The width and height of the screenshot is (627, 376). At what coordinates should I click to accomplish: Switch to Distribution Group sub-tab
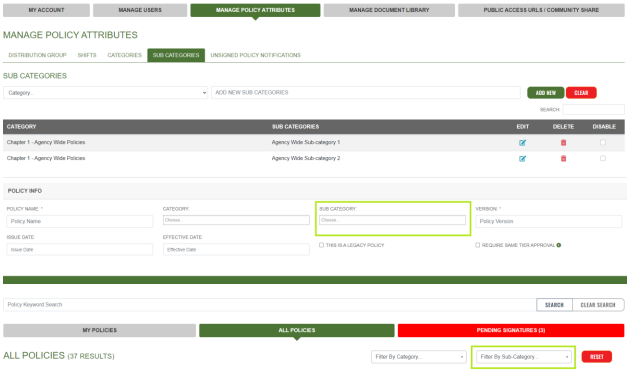coord(38,55)
